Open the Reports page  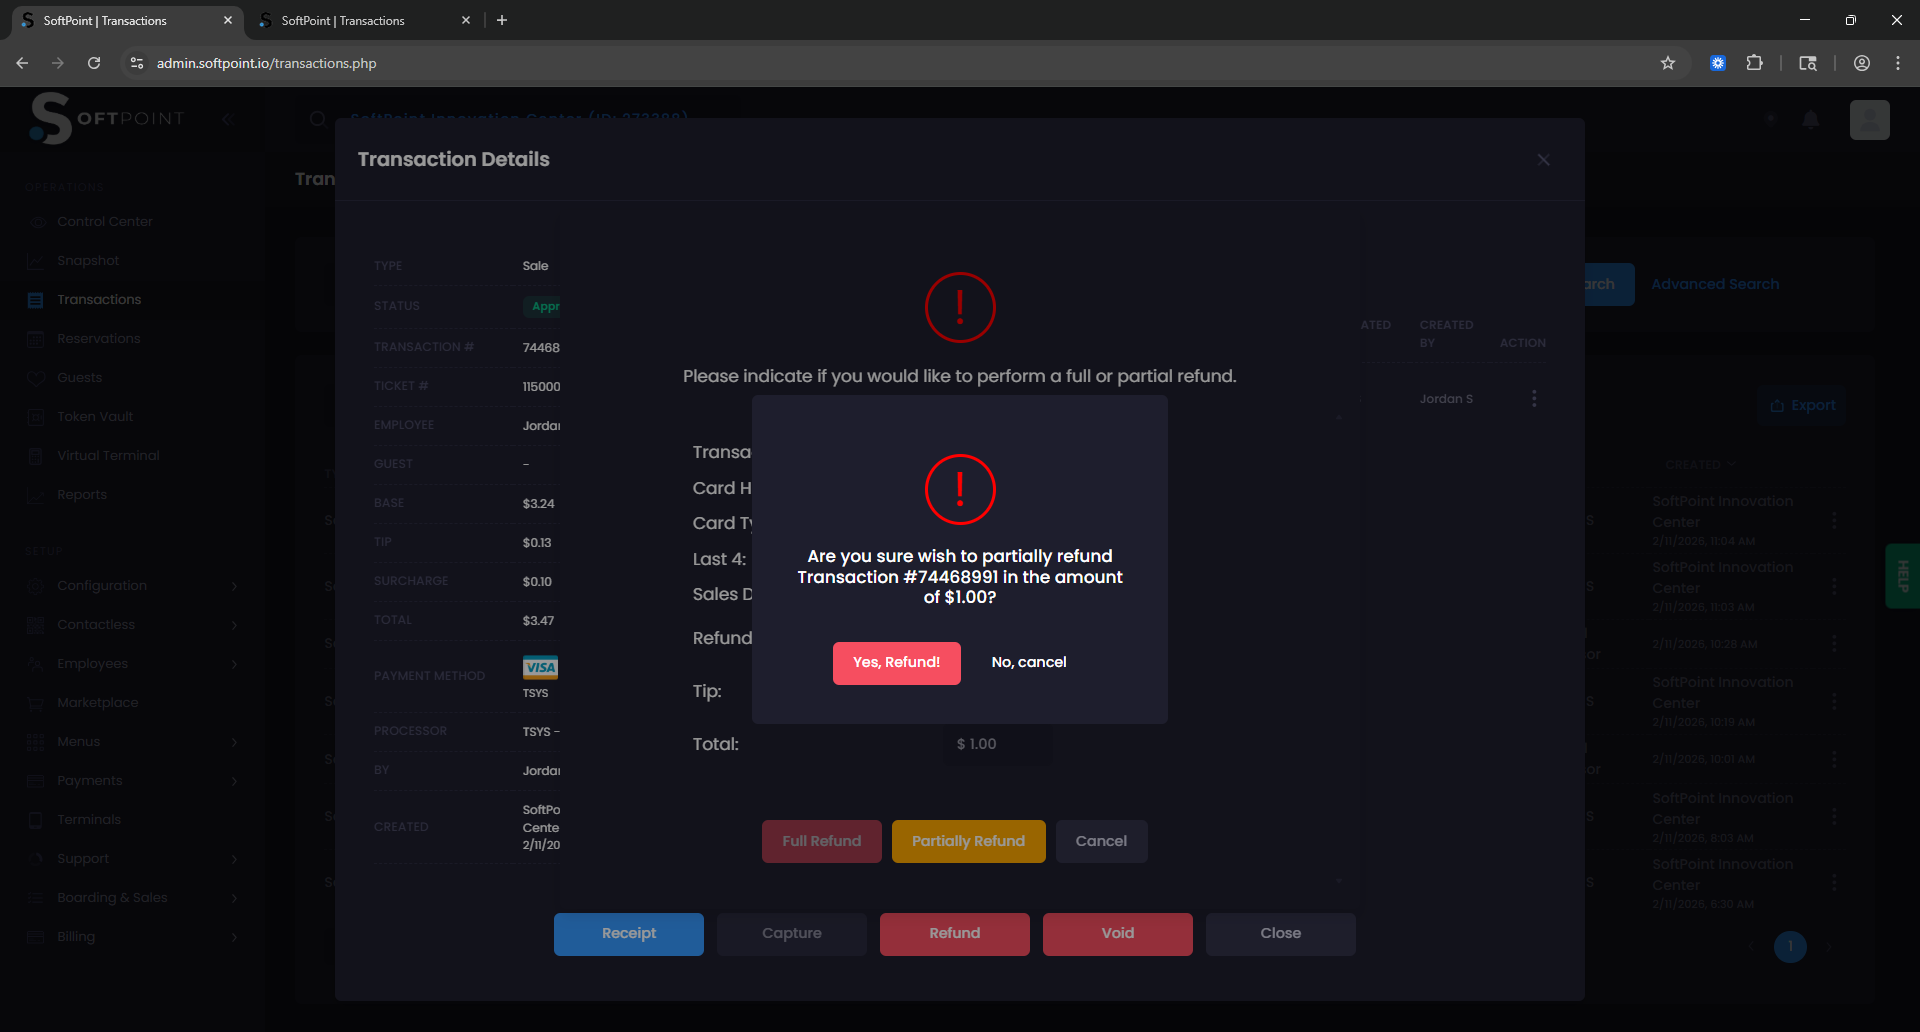click(x=82, y=494)
